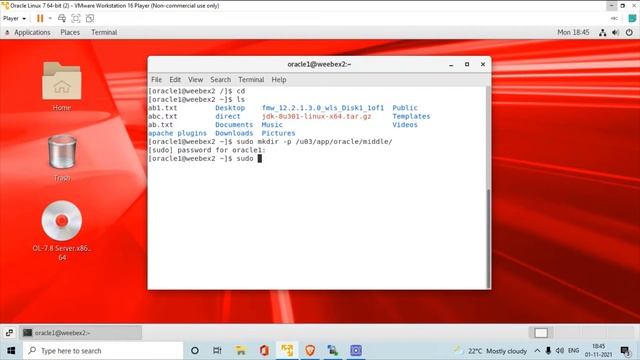Open the terminal View menu
This screenshot has height=360, width=640.
(196, 80)
